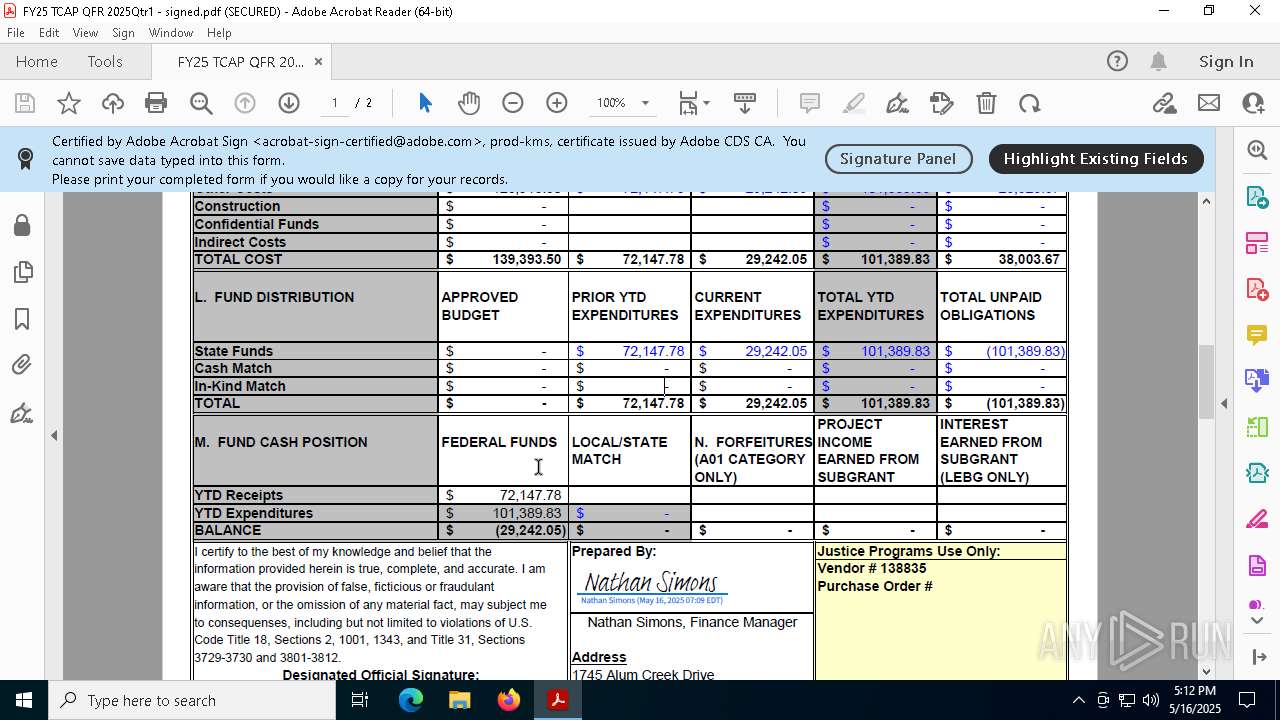Click the trash delete icon
The height and width of the screenshot is (720, 1280).
coord(986,103)
